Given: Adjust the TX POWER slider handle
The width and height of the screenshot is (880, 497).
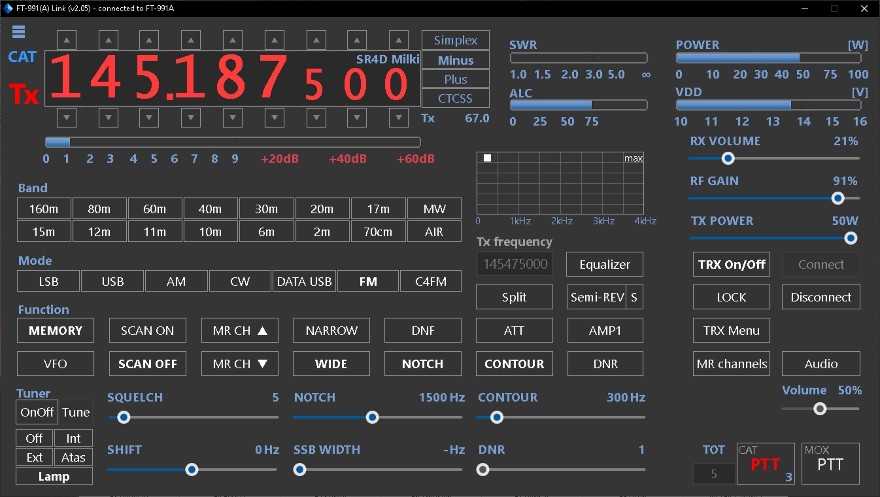Looking at the screenshot, I should point(851,238).
